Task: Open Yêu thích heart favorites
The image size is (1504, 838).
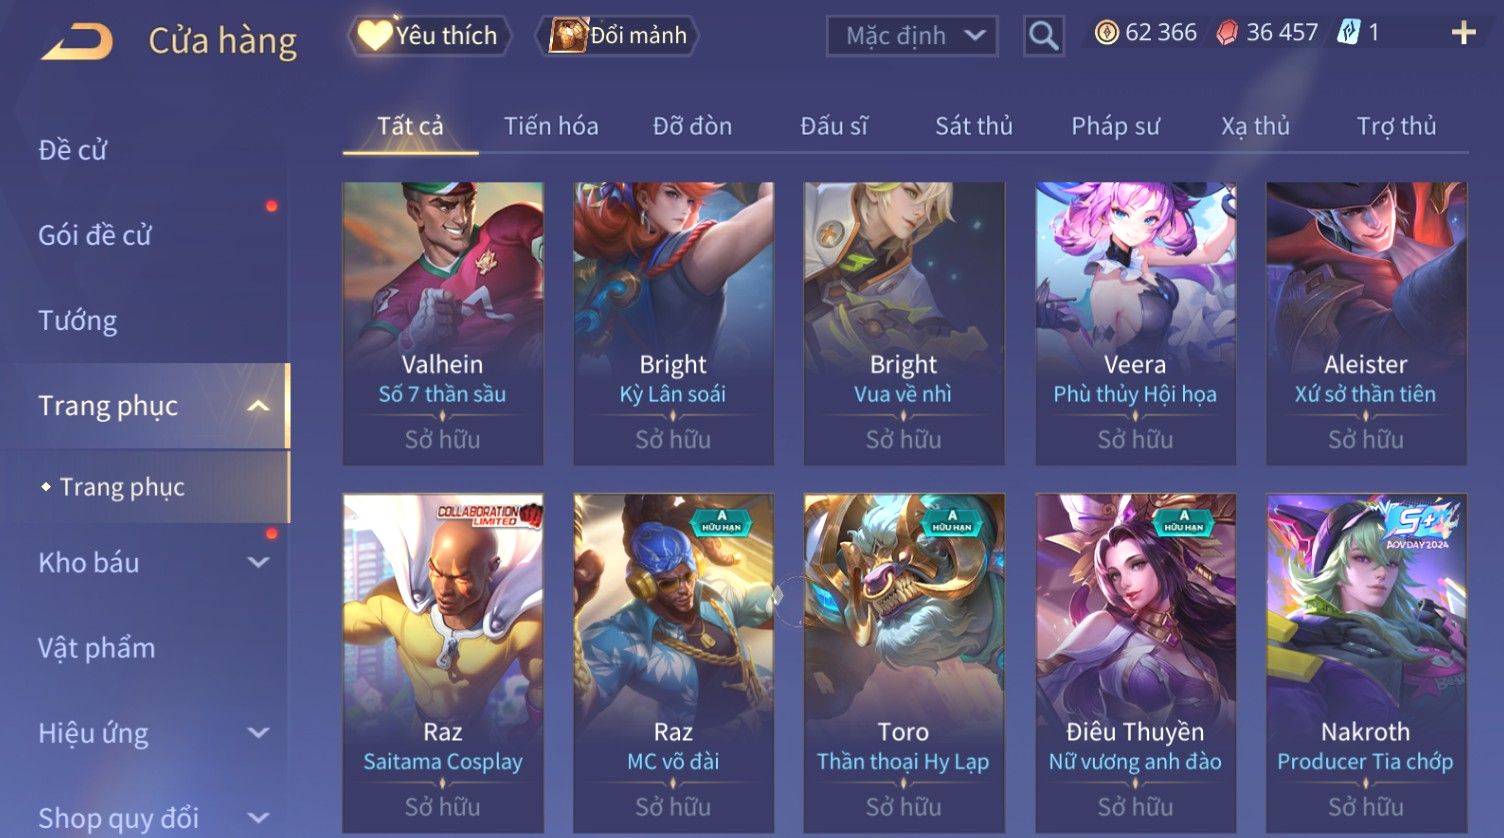Action: 429,36
